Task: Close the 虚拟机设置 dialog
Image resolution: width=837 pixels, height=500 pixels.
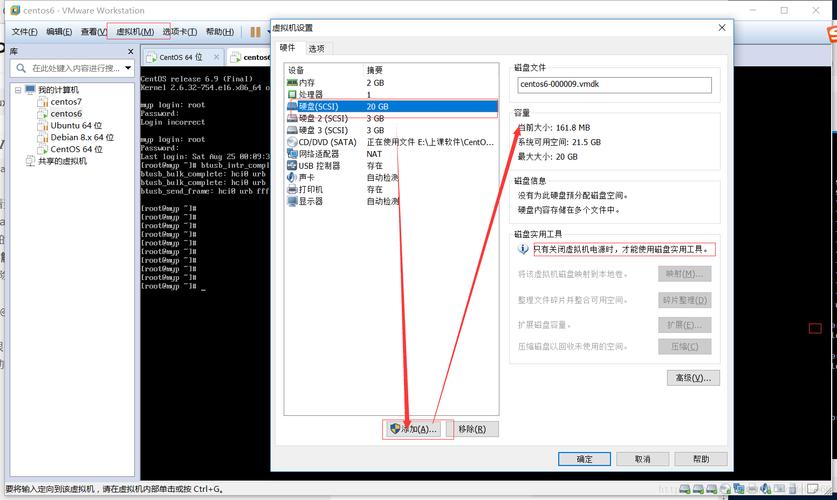Action: click(x=722, y=27)
